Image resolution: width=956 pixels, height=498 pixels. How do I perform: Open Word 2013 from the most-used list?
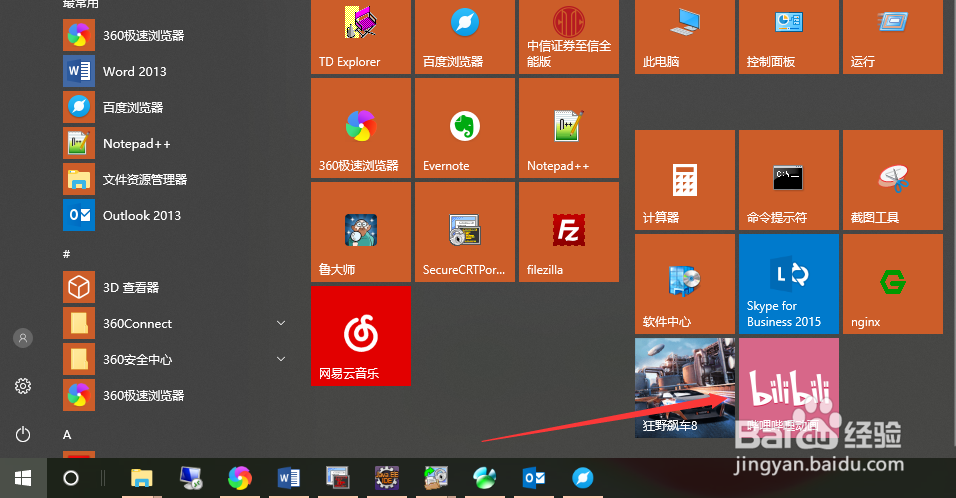point(177,71)
